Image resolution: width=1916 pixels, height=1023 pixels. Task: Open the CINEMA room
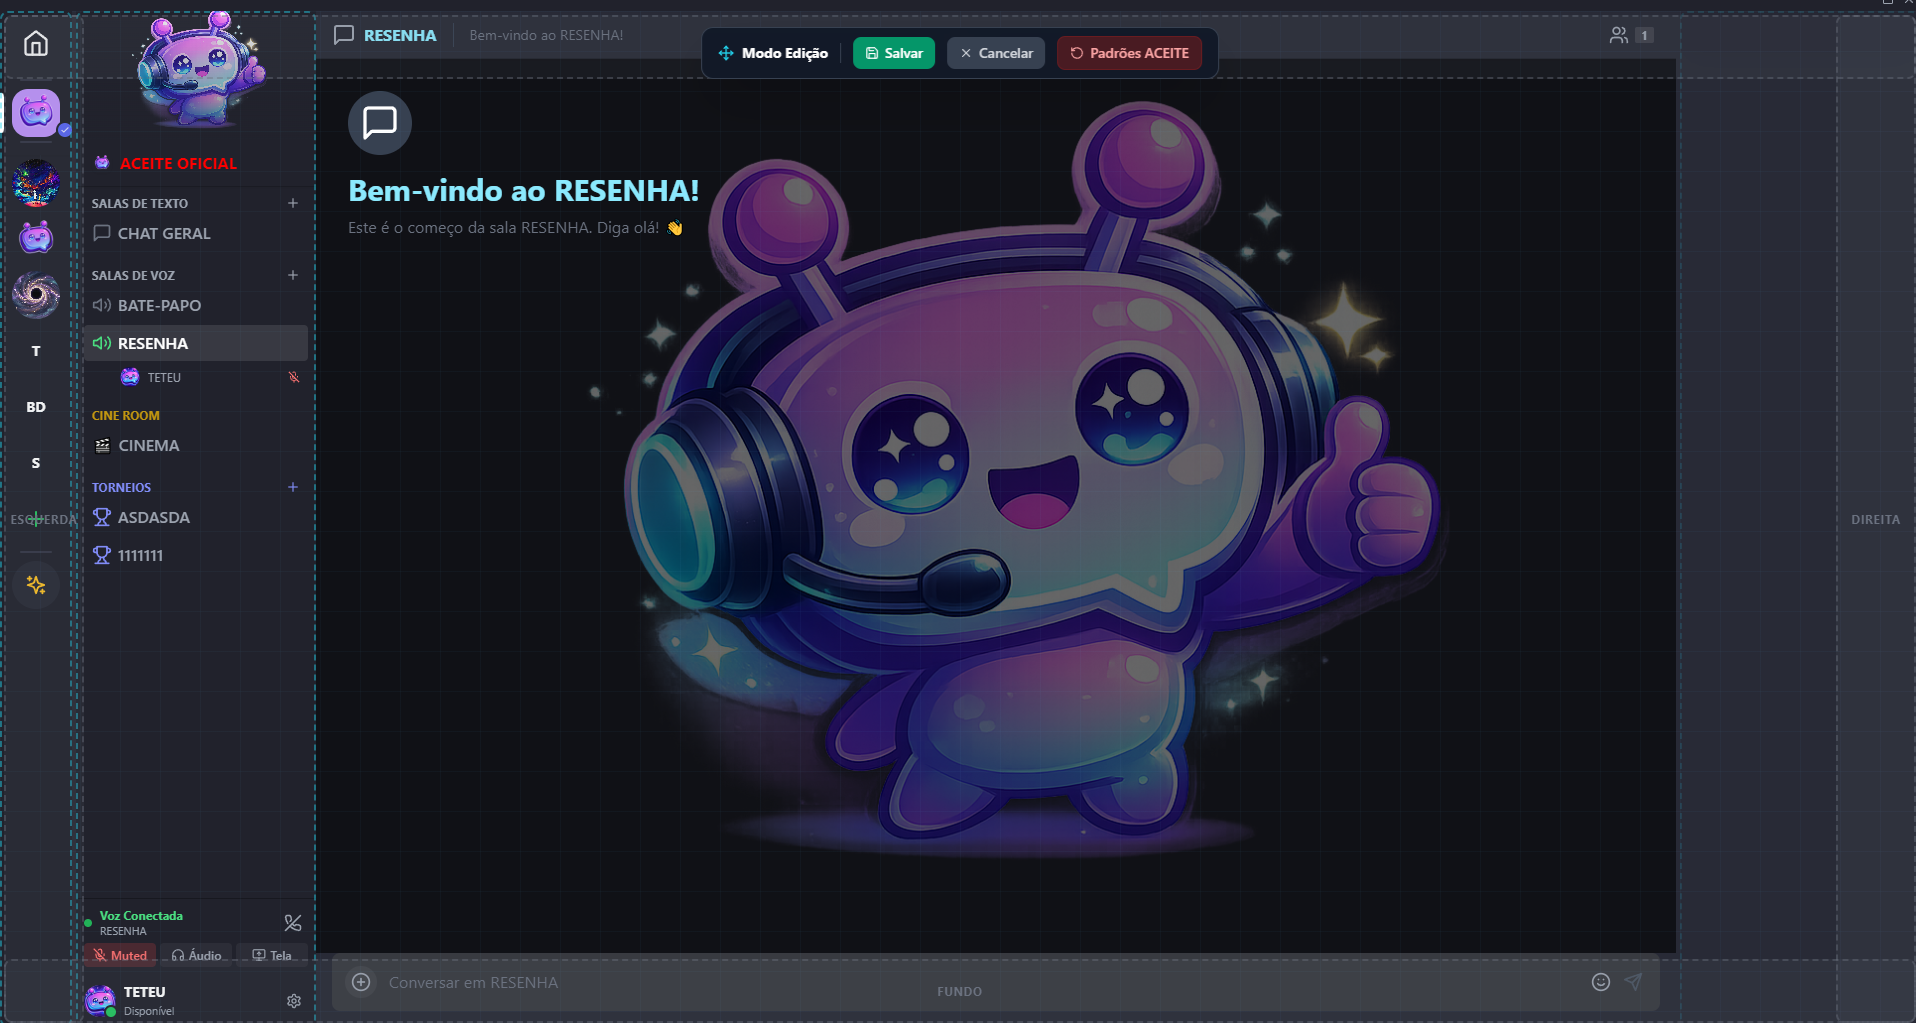point(196,445)
